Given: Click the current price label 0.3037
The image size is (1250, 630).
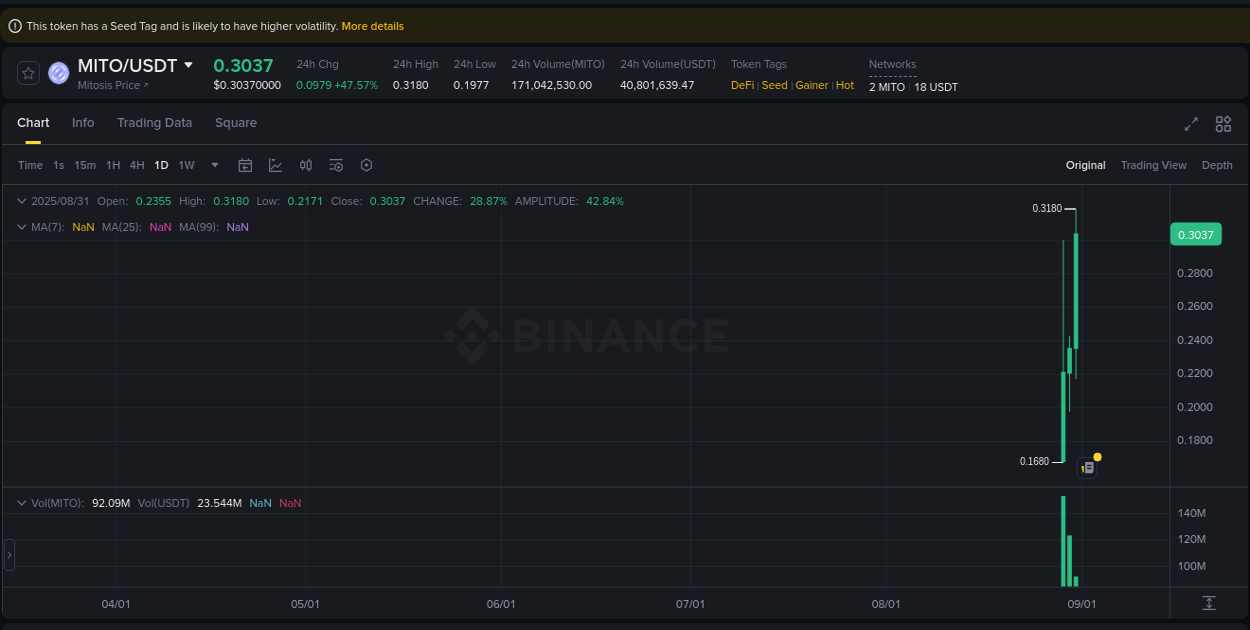Looking at the screenshot, I should tap(1196, 234).
